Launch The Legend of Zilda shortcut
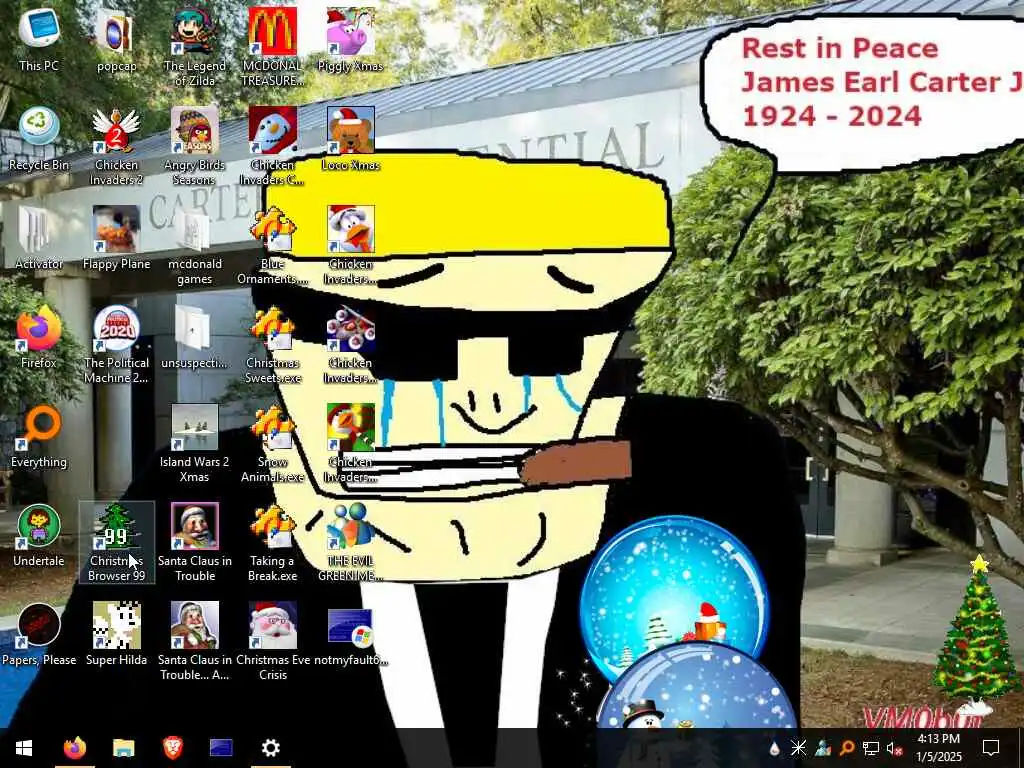The width and height of the screenshot is (1024, 768). click(x=195, y=48)
